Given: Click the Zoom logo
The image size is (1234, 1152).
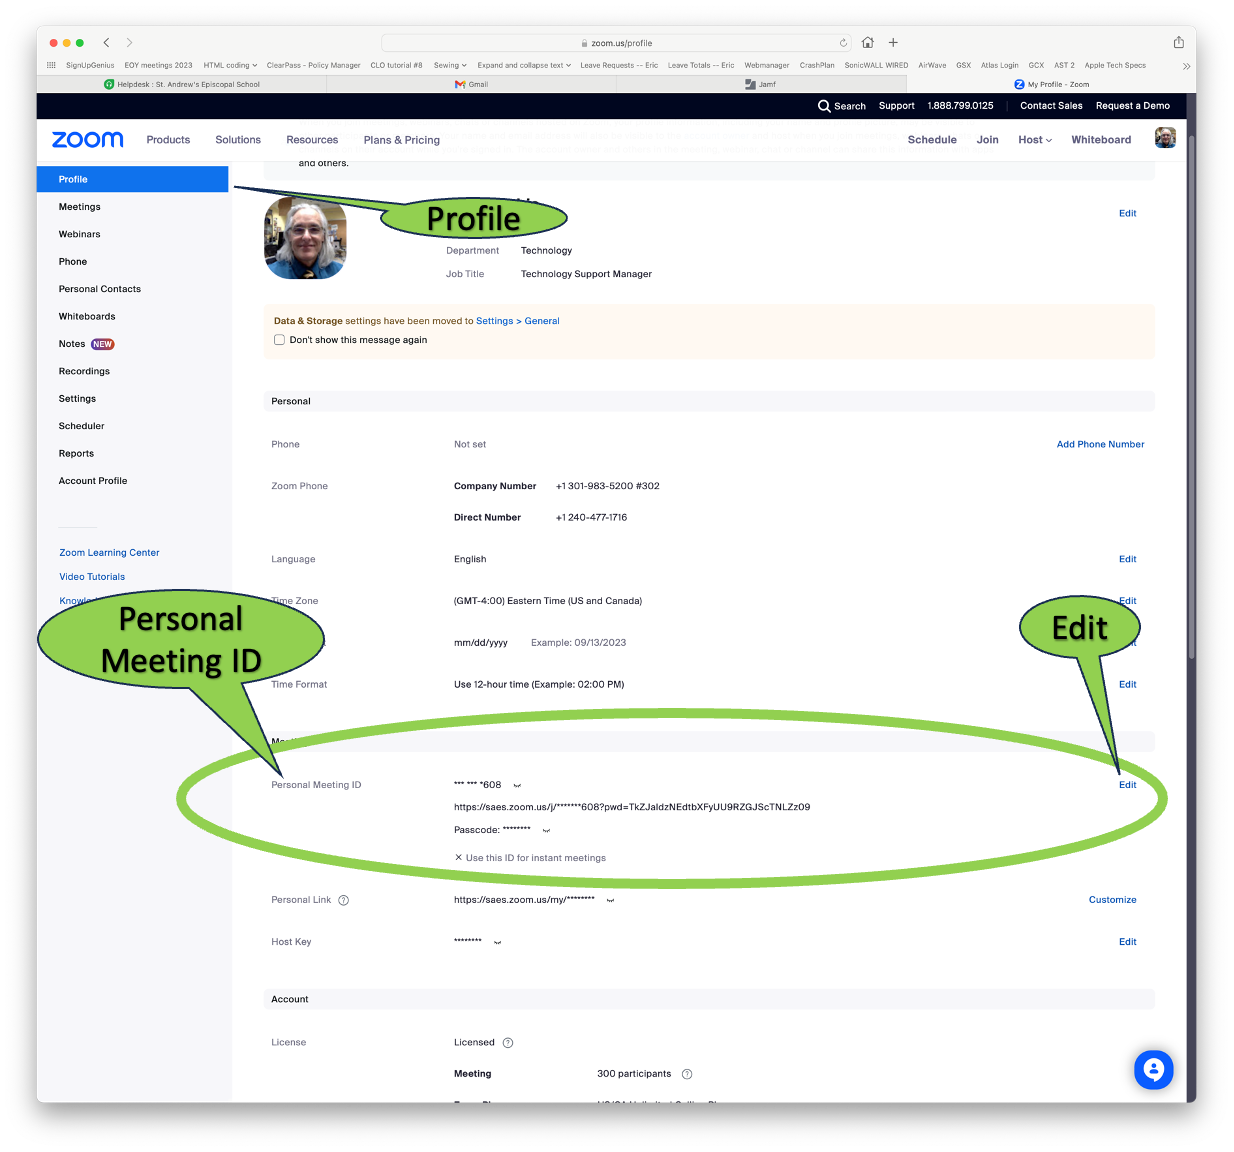Looking at the screenshot, I should [x=88, y=140].
